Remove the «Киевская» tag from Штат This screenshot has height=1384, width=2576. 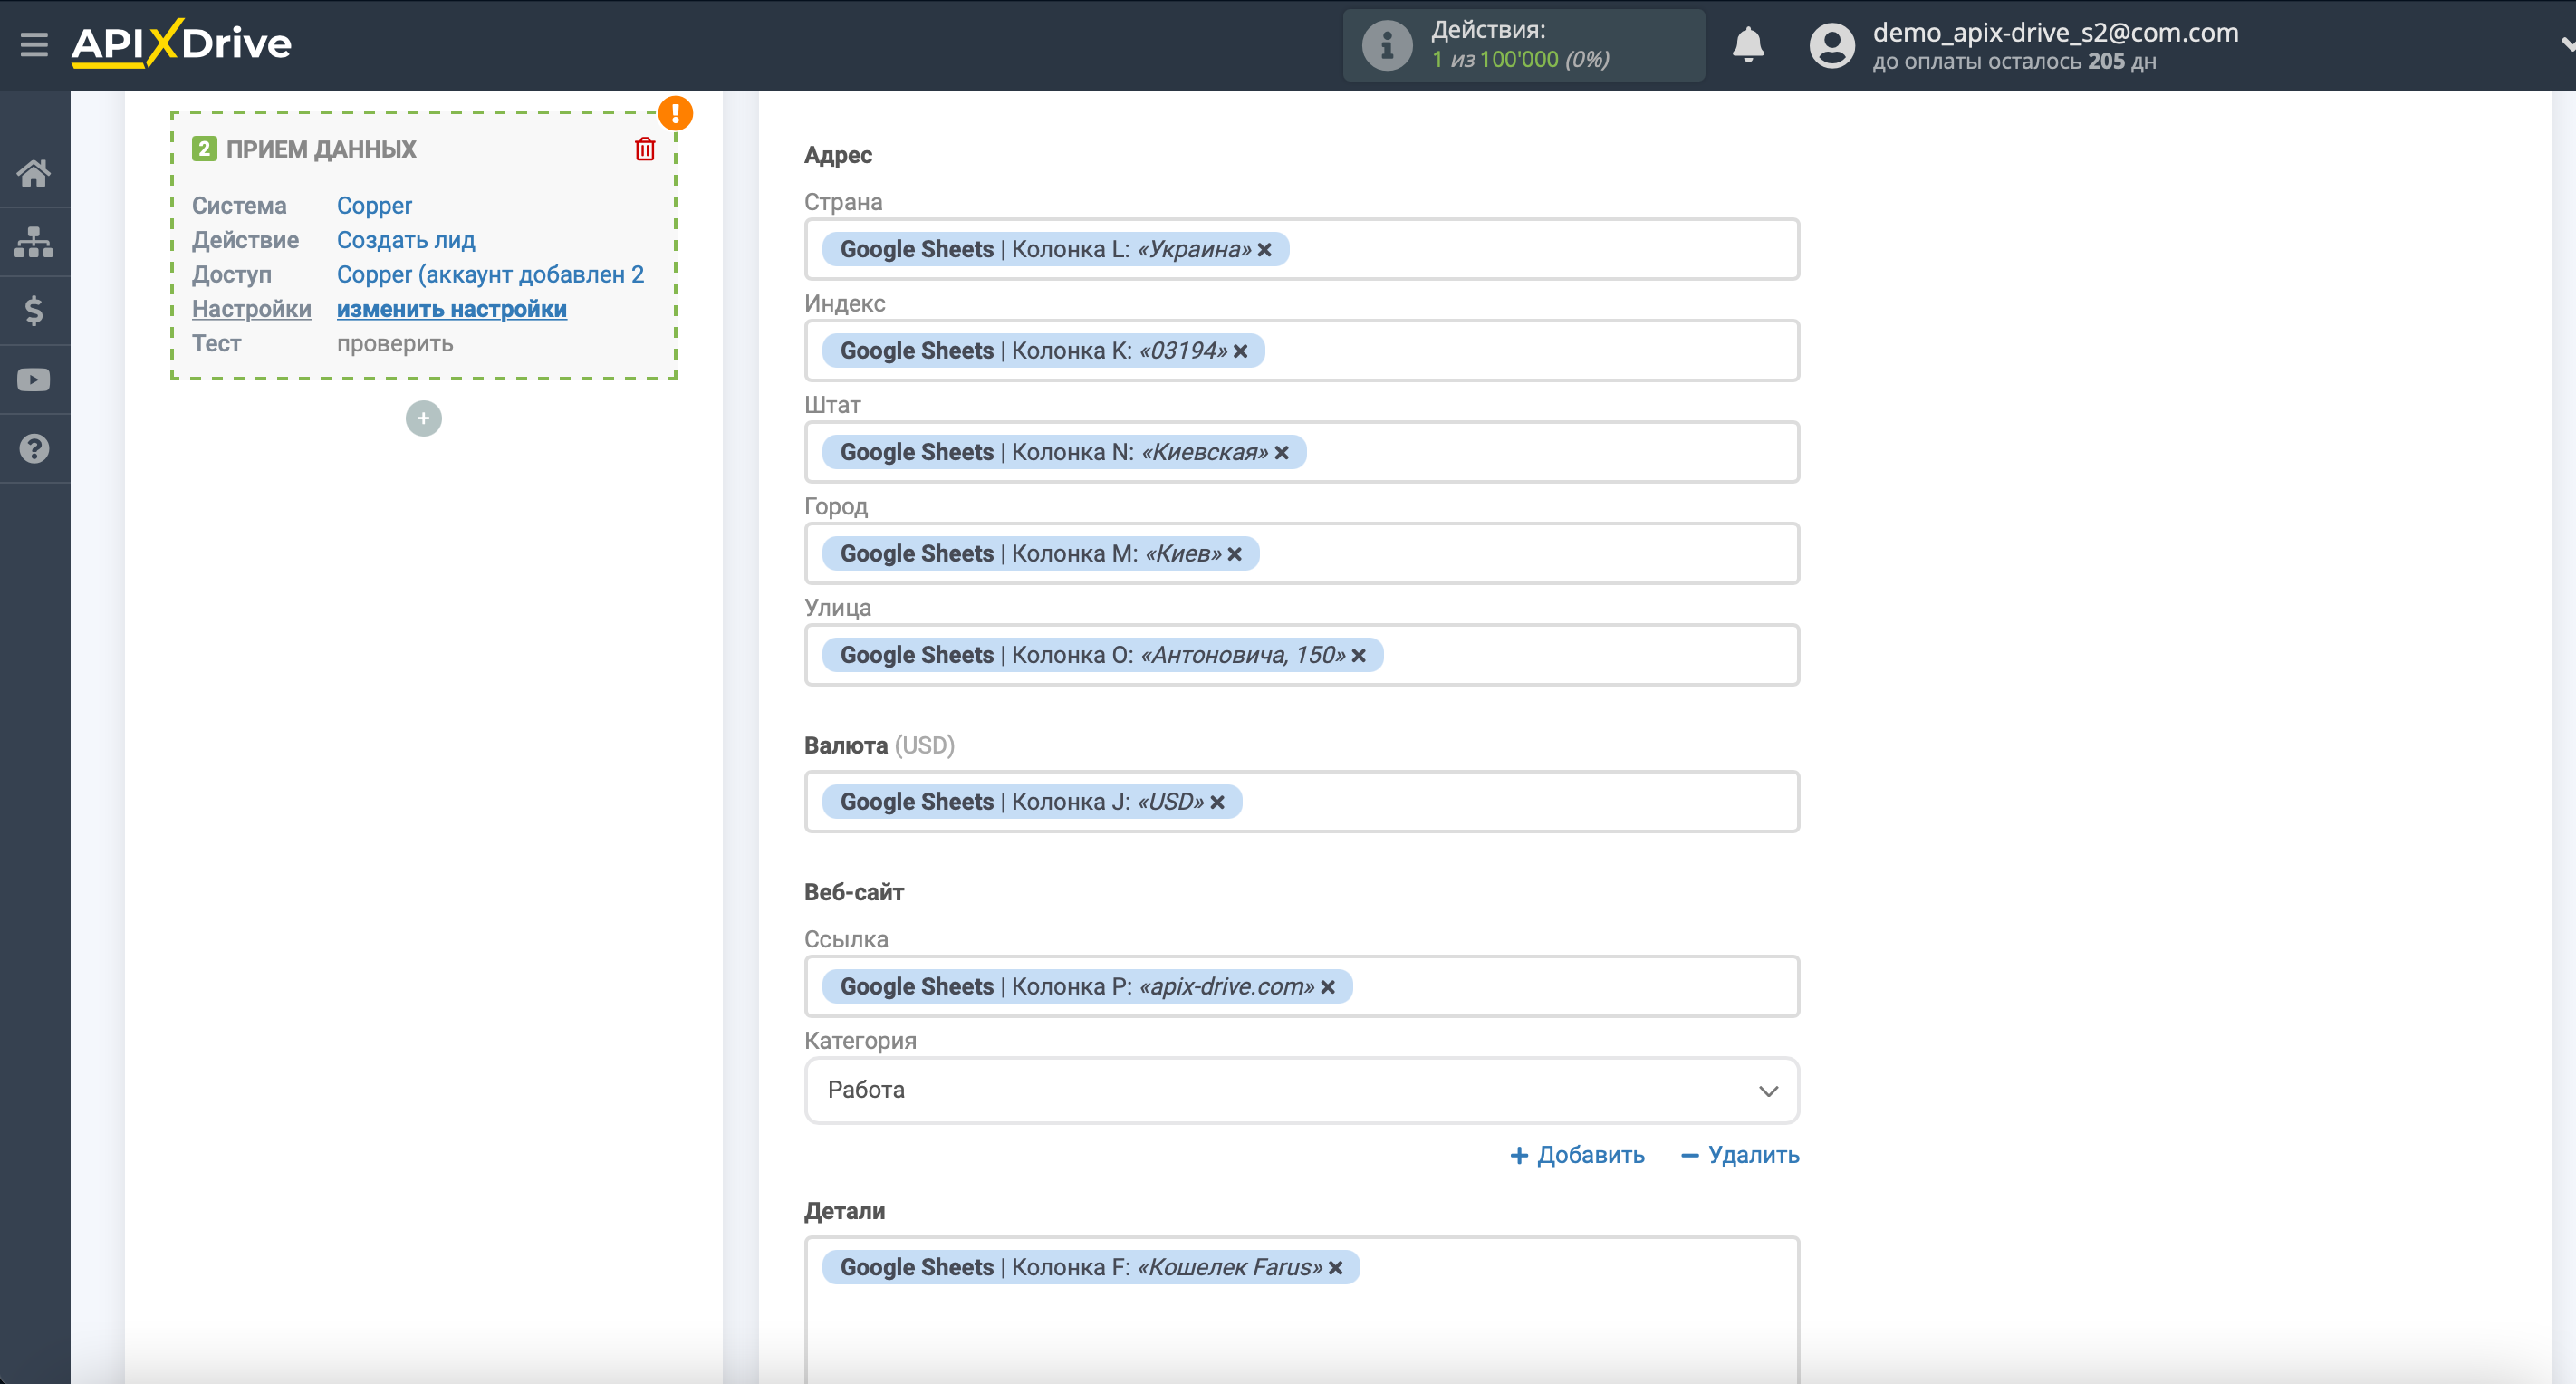(1282, 452)
